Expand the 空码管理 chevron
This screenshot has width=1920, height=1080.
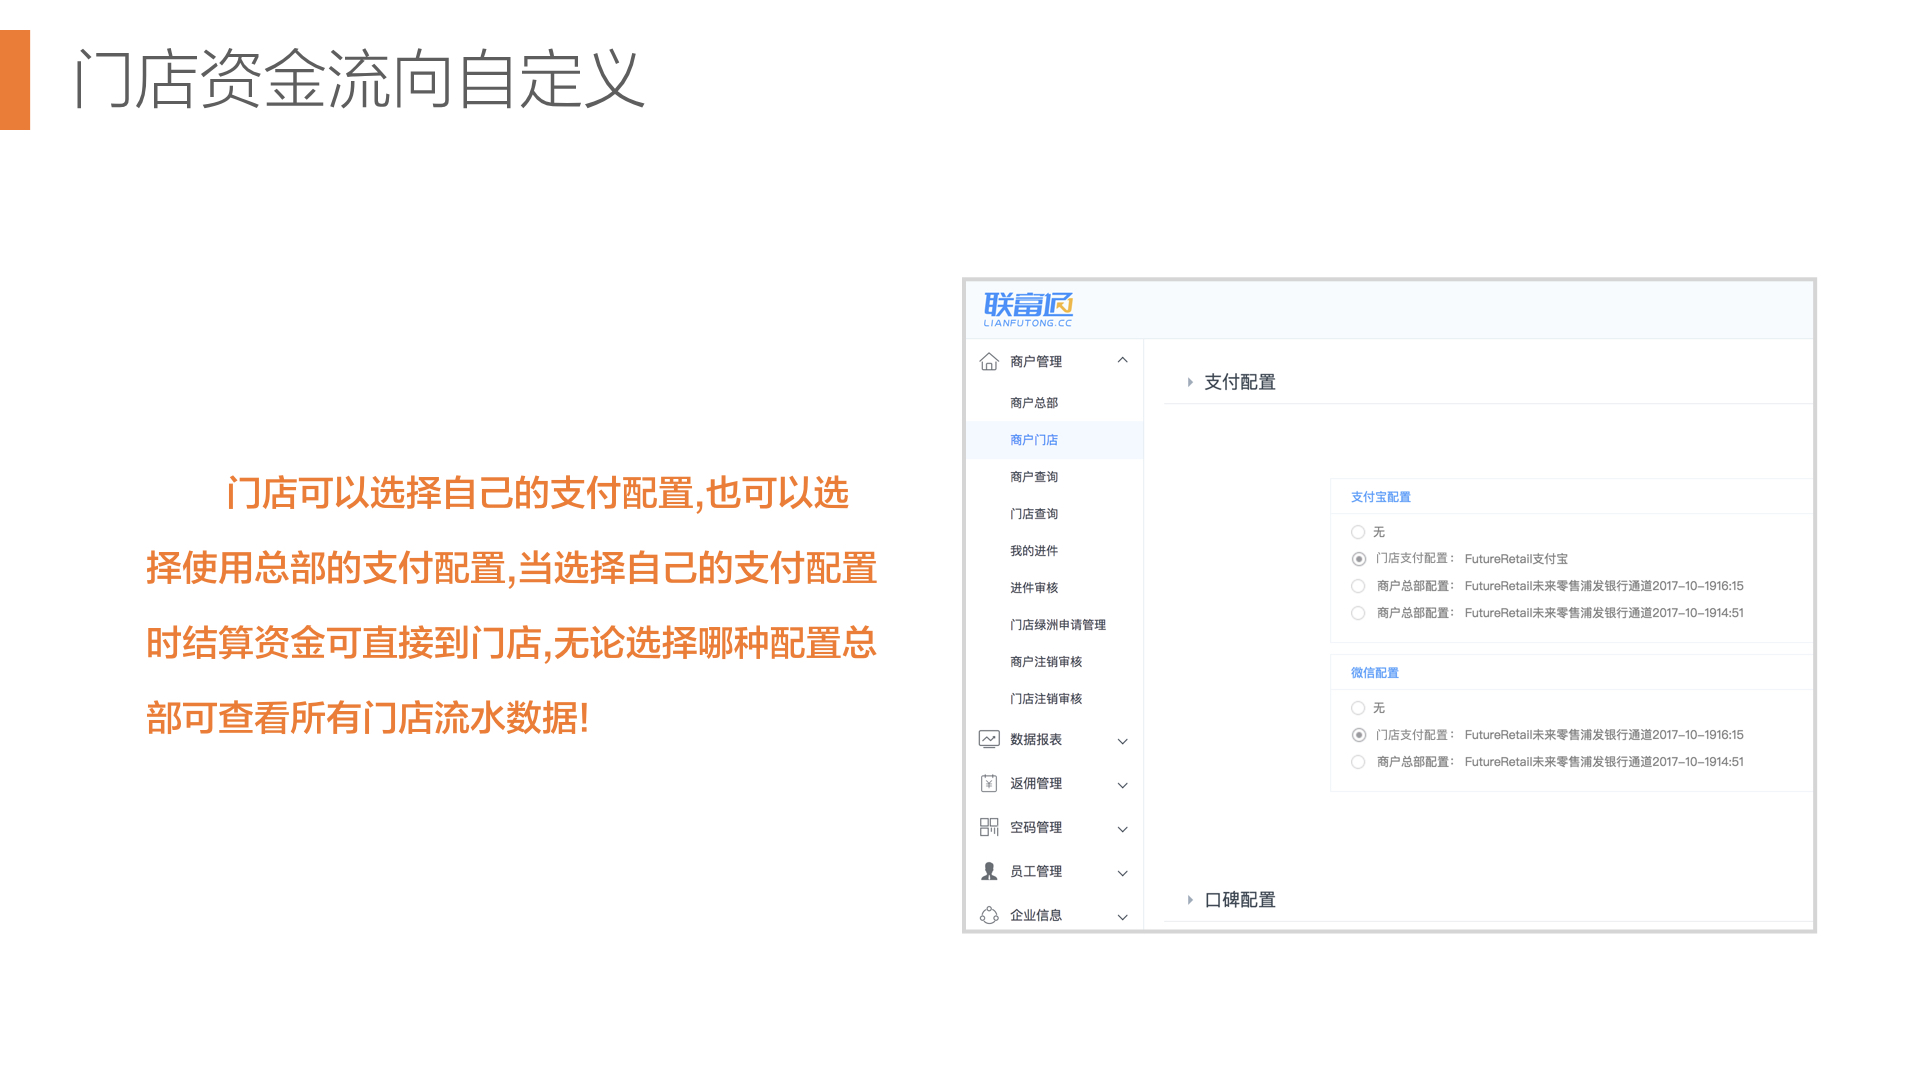tap(1122, 829)
